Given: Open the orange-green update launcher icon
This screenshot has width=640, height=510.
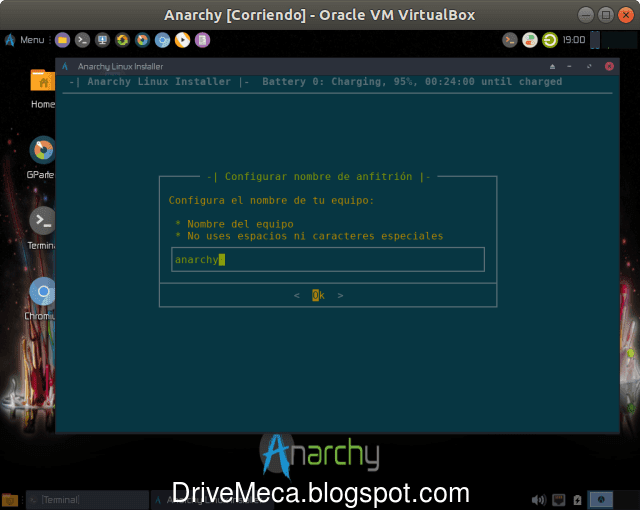Looking at the screenshot, I should (122, 40).
